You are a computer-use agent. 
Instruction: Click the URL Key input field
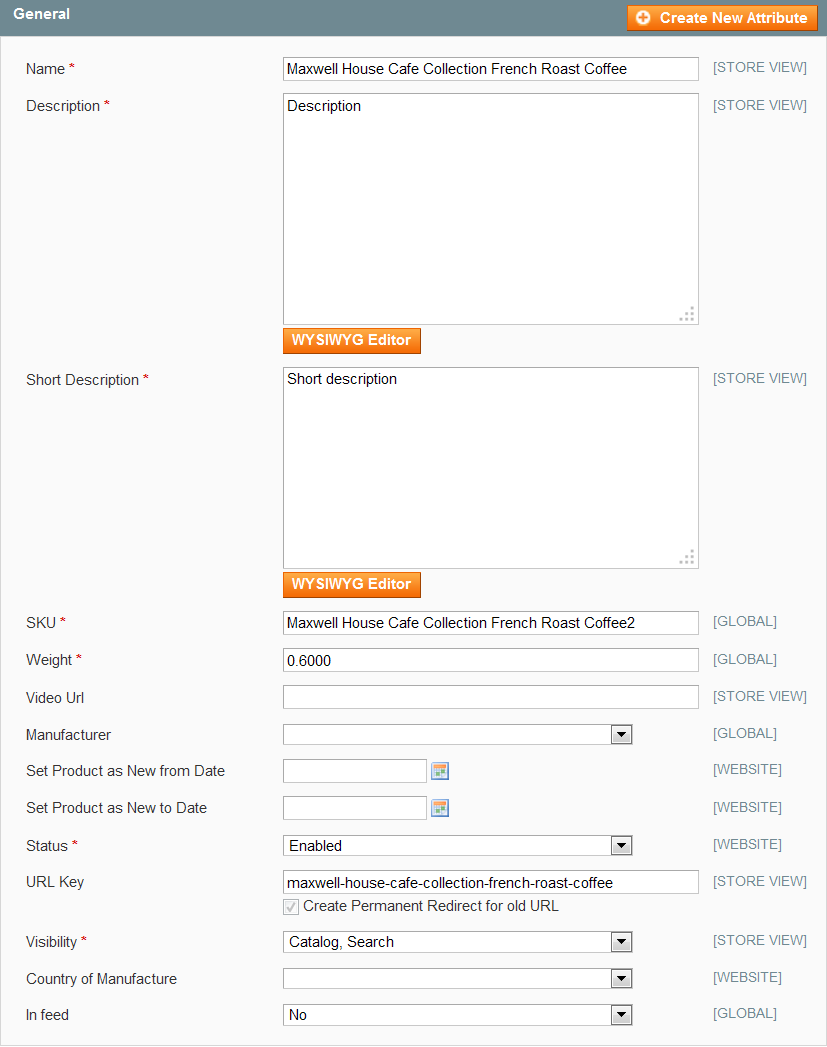491,882
